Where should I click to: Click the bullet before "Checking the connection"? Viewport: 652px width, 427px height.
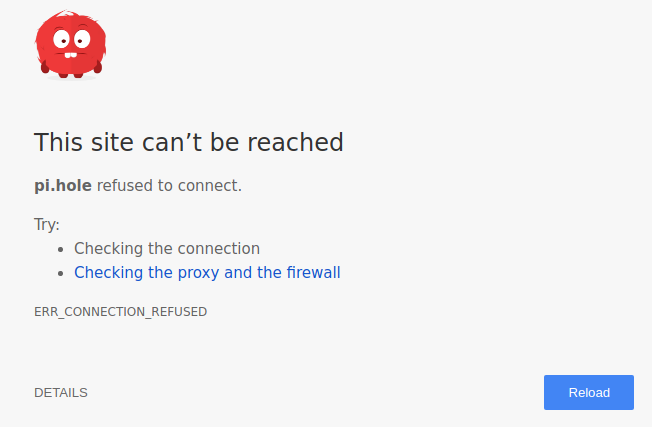click(61, 249)
